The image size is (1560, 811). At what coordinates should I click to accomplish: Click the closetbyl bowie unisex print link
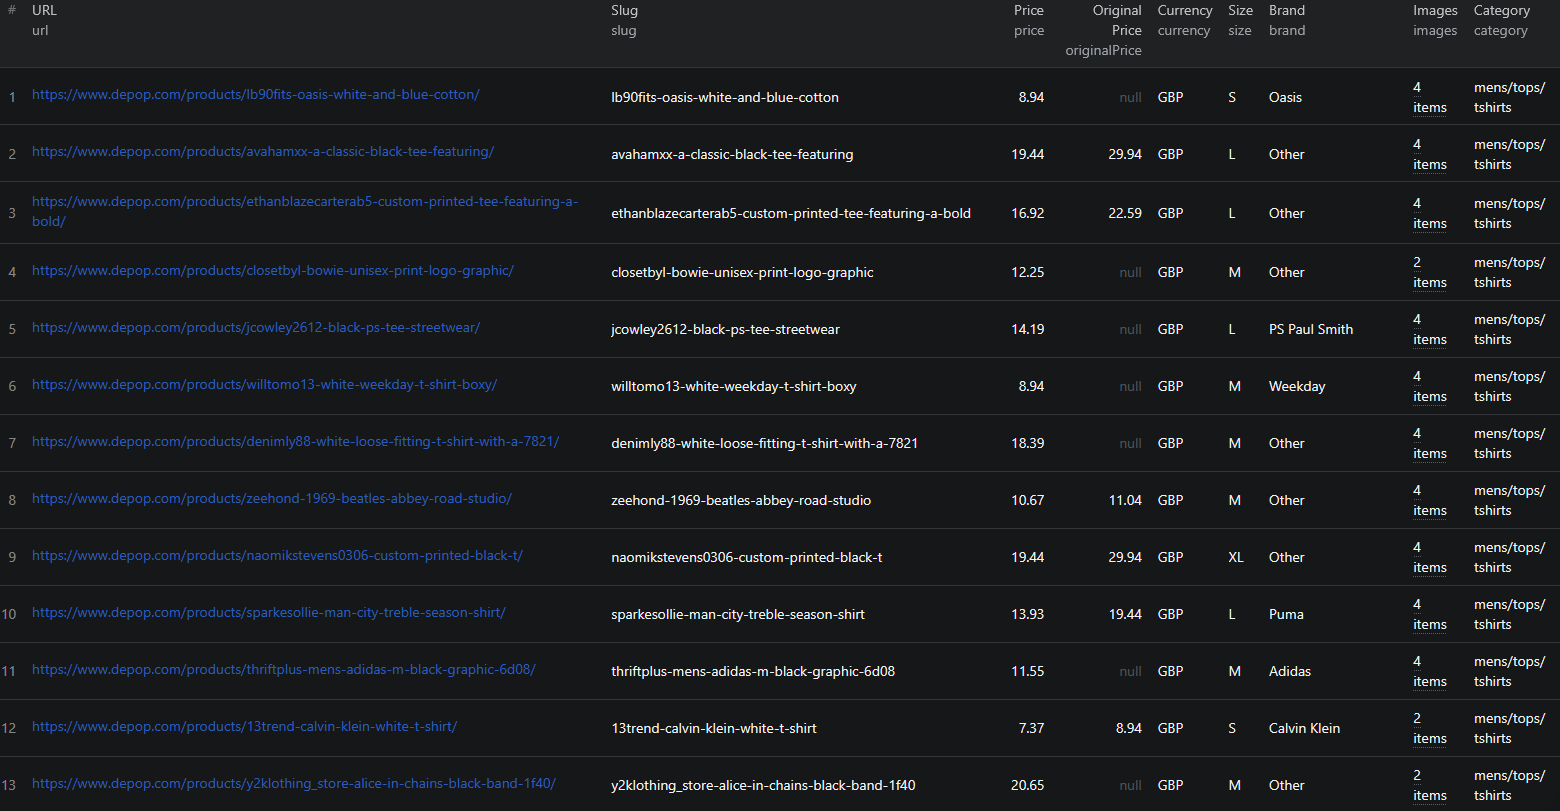[272, 271]
